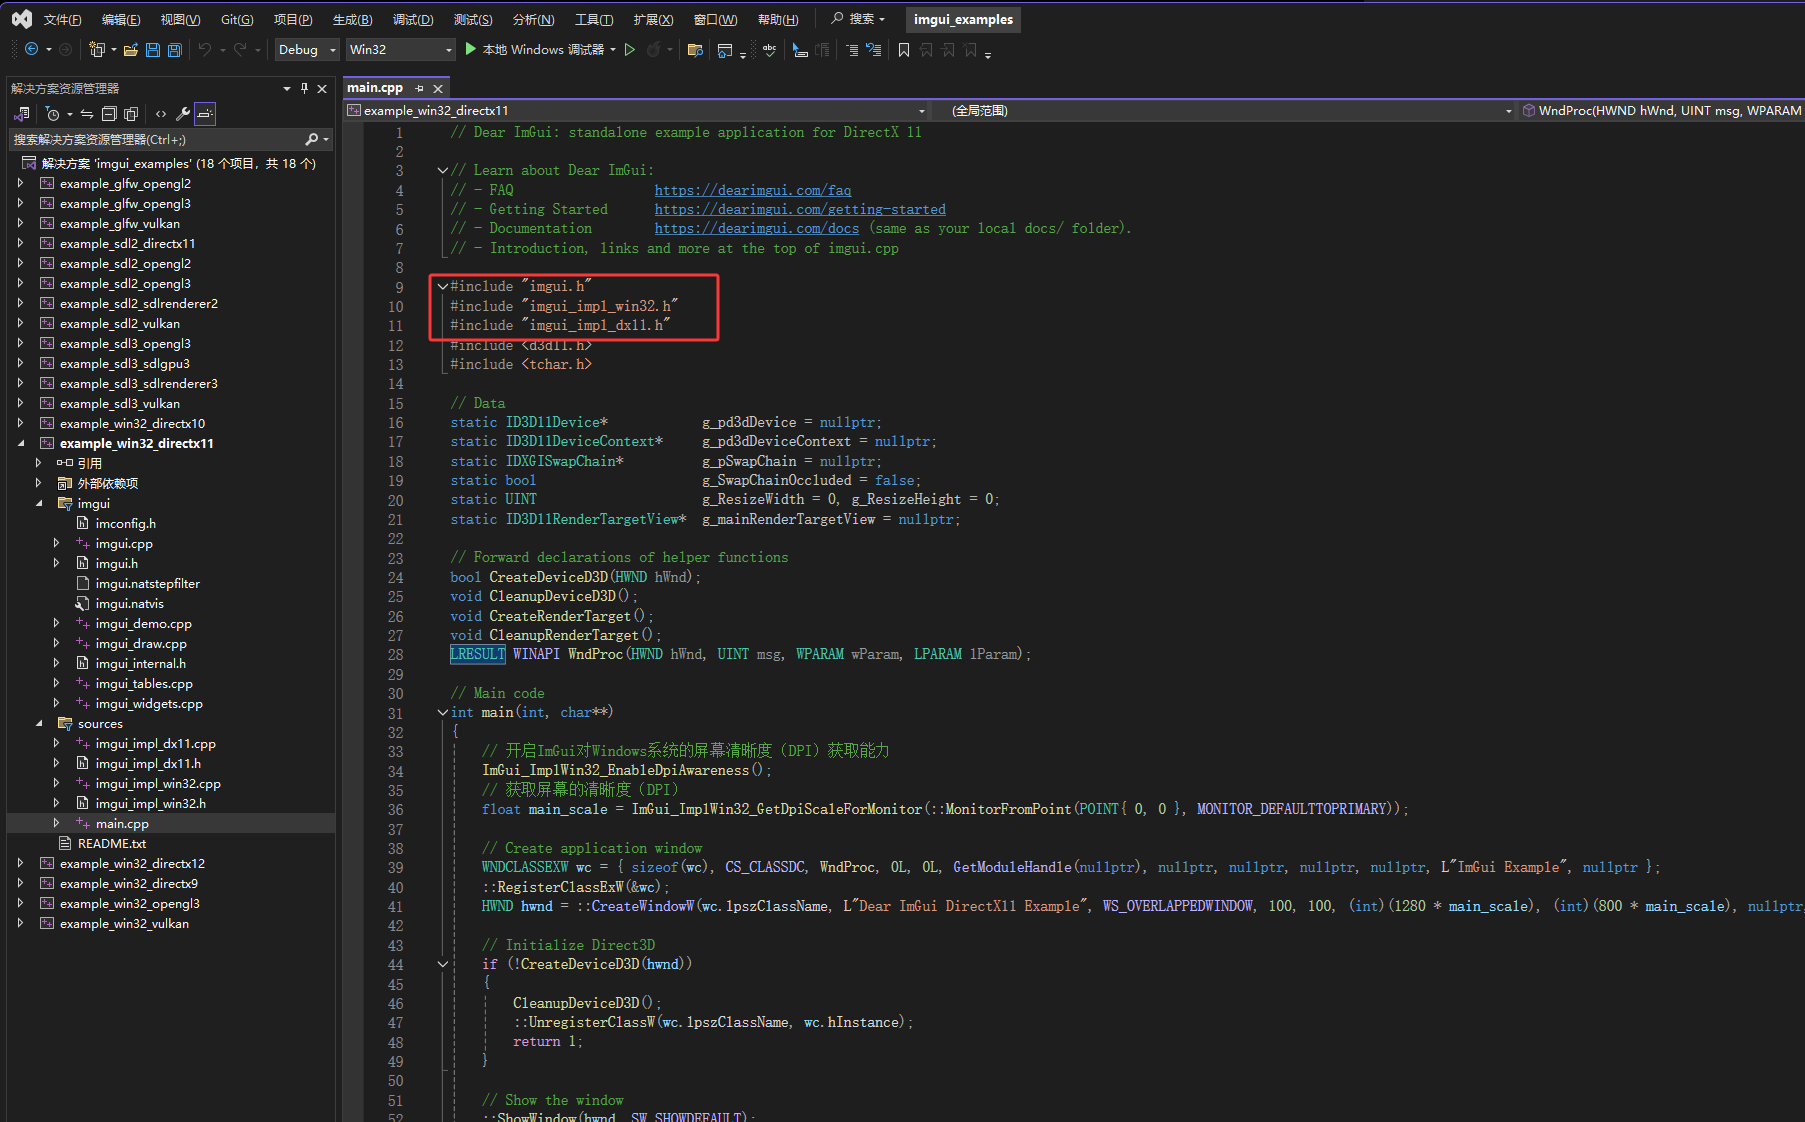Open the 调试(D) debug menu
The height and width of the screenshot is (1122, 1805).
(x=412, y=19)
